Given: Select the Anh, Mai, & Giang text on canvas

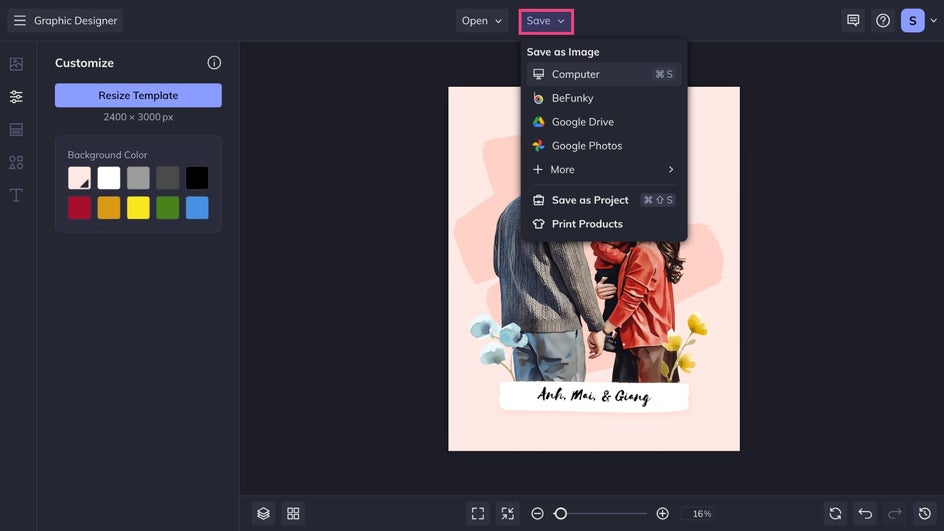Looking at the screenshot, I should (x=594, y=396).
